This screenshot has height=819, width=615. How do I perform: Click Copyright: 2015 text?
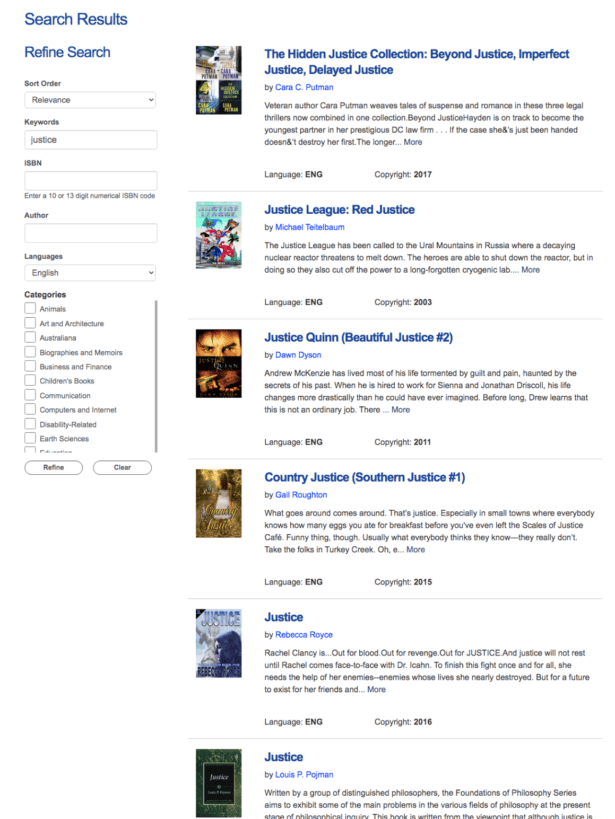[403, 582]
